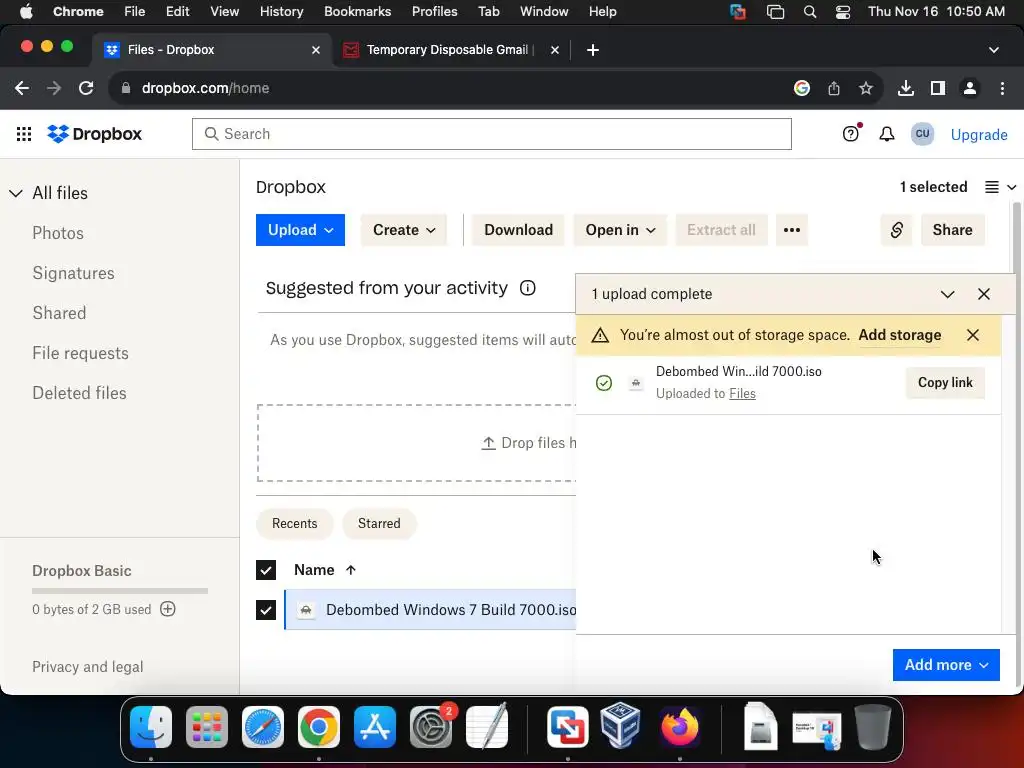Go back with Chrome's back arrow
The height and width of the screenshot is (768, 1024).
(22, 88)
